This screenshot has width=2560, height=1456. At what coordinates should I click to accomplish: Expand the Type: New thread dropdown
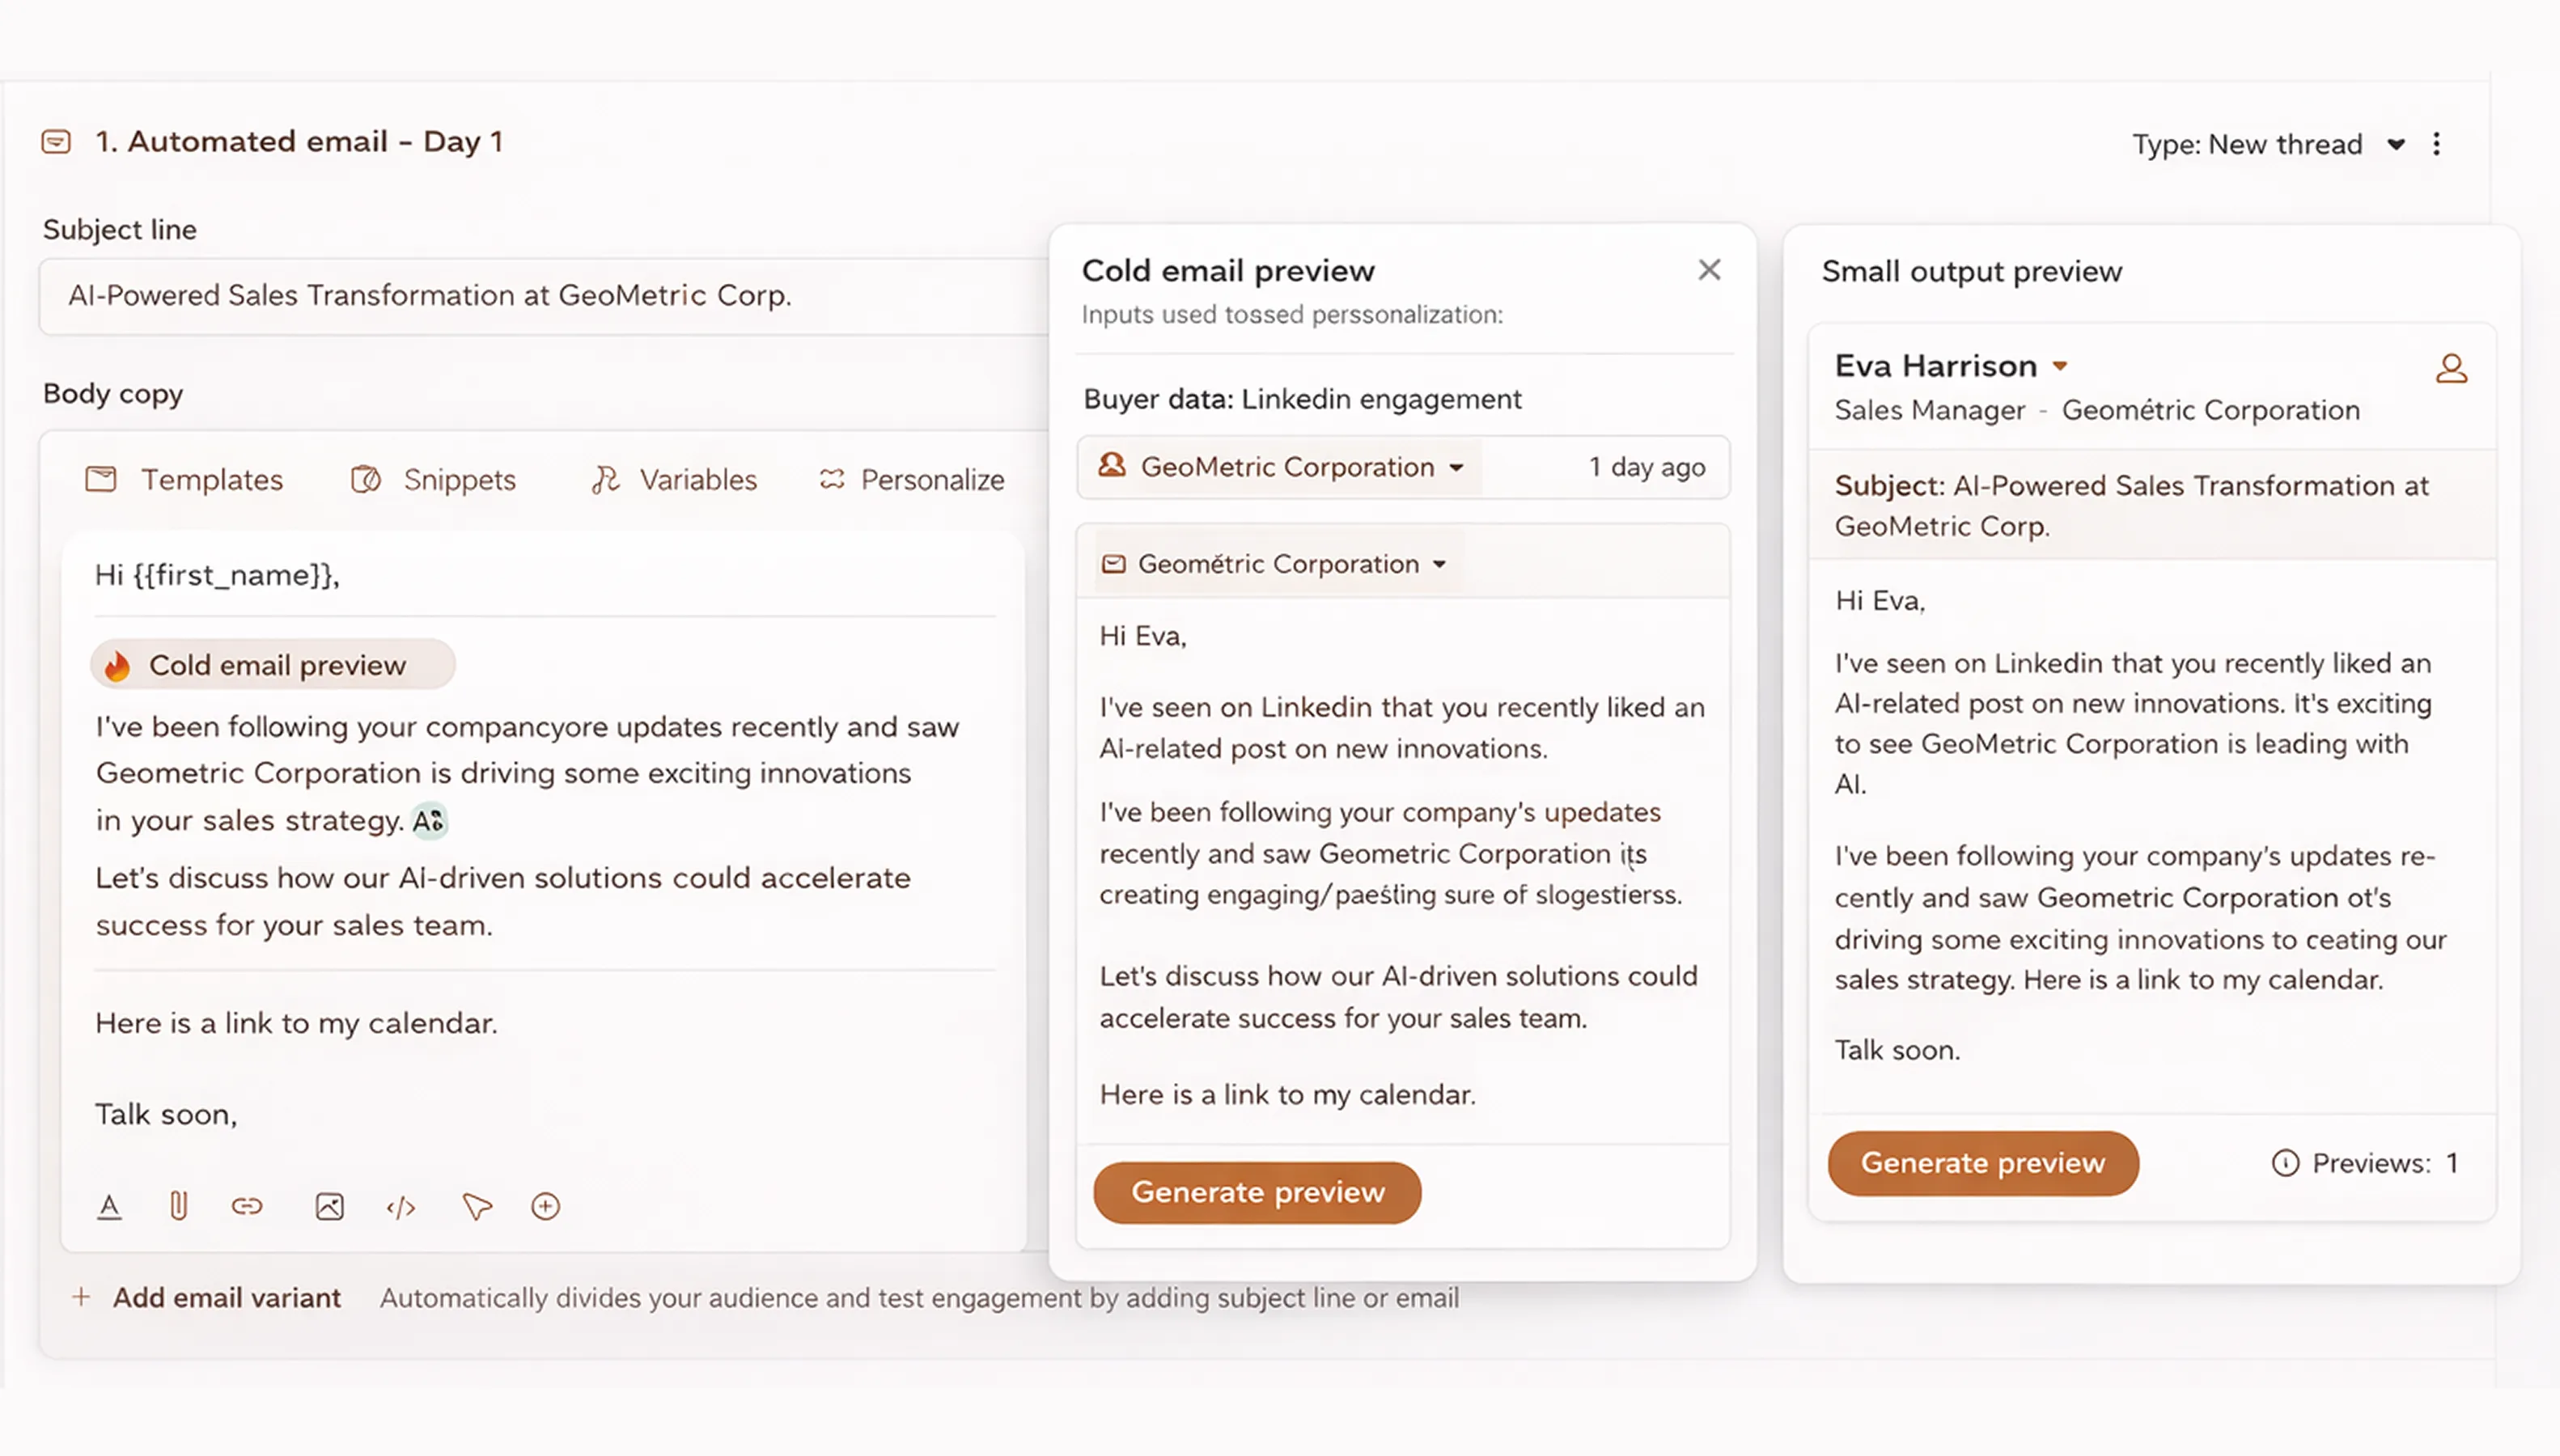[x=2268, y=144]
